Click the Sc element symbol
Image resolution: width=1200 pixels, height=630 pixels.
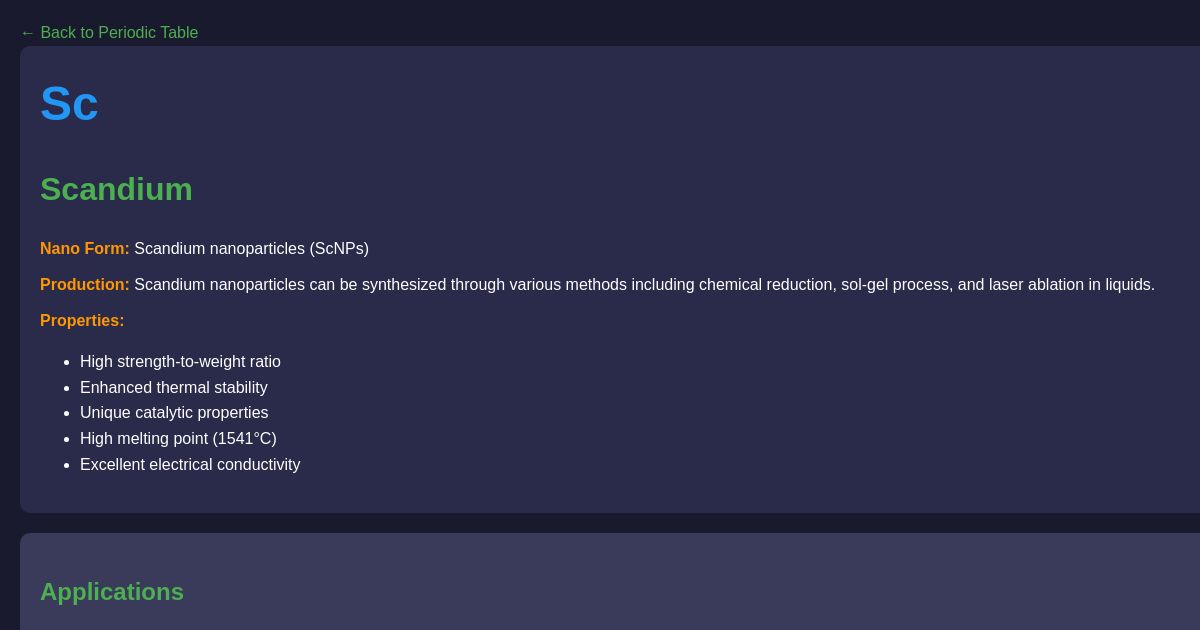tap(69, 104)
